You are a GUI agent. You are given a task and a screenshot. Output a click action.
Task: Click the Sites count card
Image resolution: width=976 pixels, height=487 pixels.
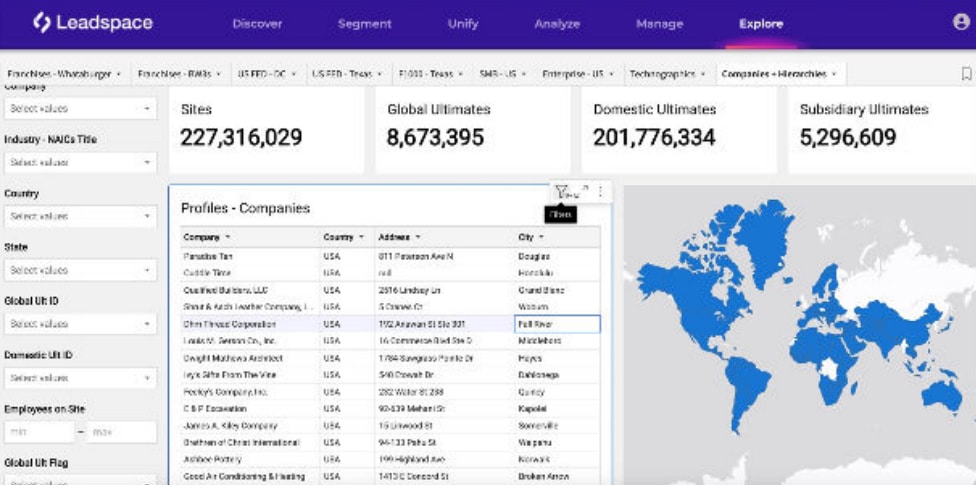click(266, 130)
